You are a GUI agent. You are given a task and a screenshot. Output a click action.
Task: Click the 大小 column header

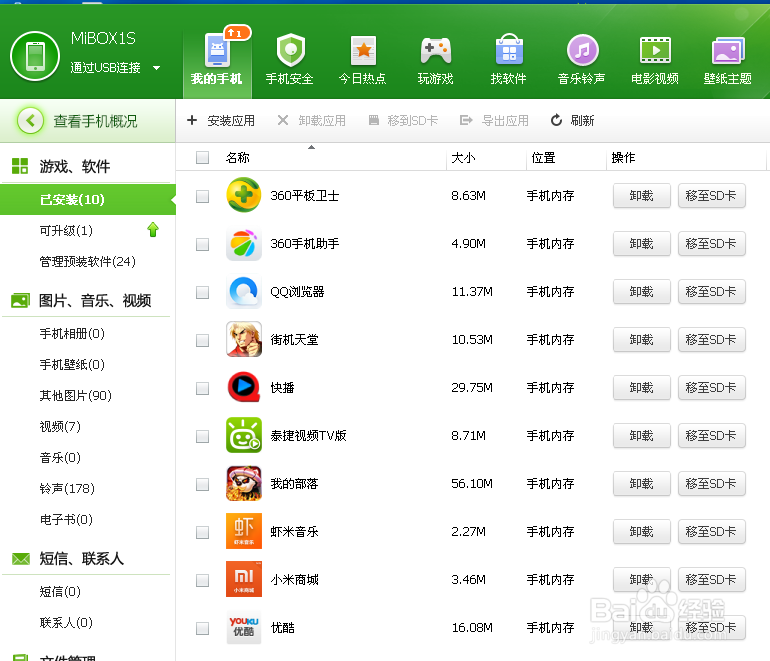tap(463, 158)
